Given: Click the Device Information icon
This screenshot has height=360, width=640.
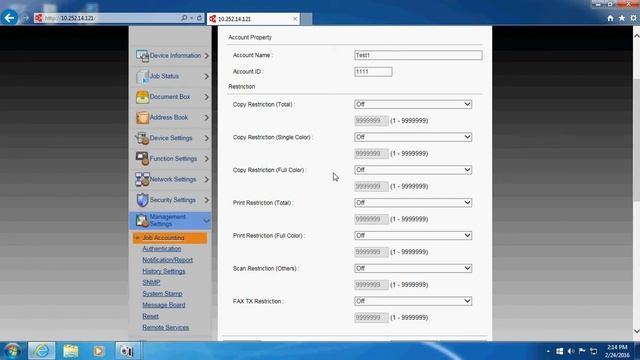Looking at the screenshot, I should (142, 56).
